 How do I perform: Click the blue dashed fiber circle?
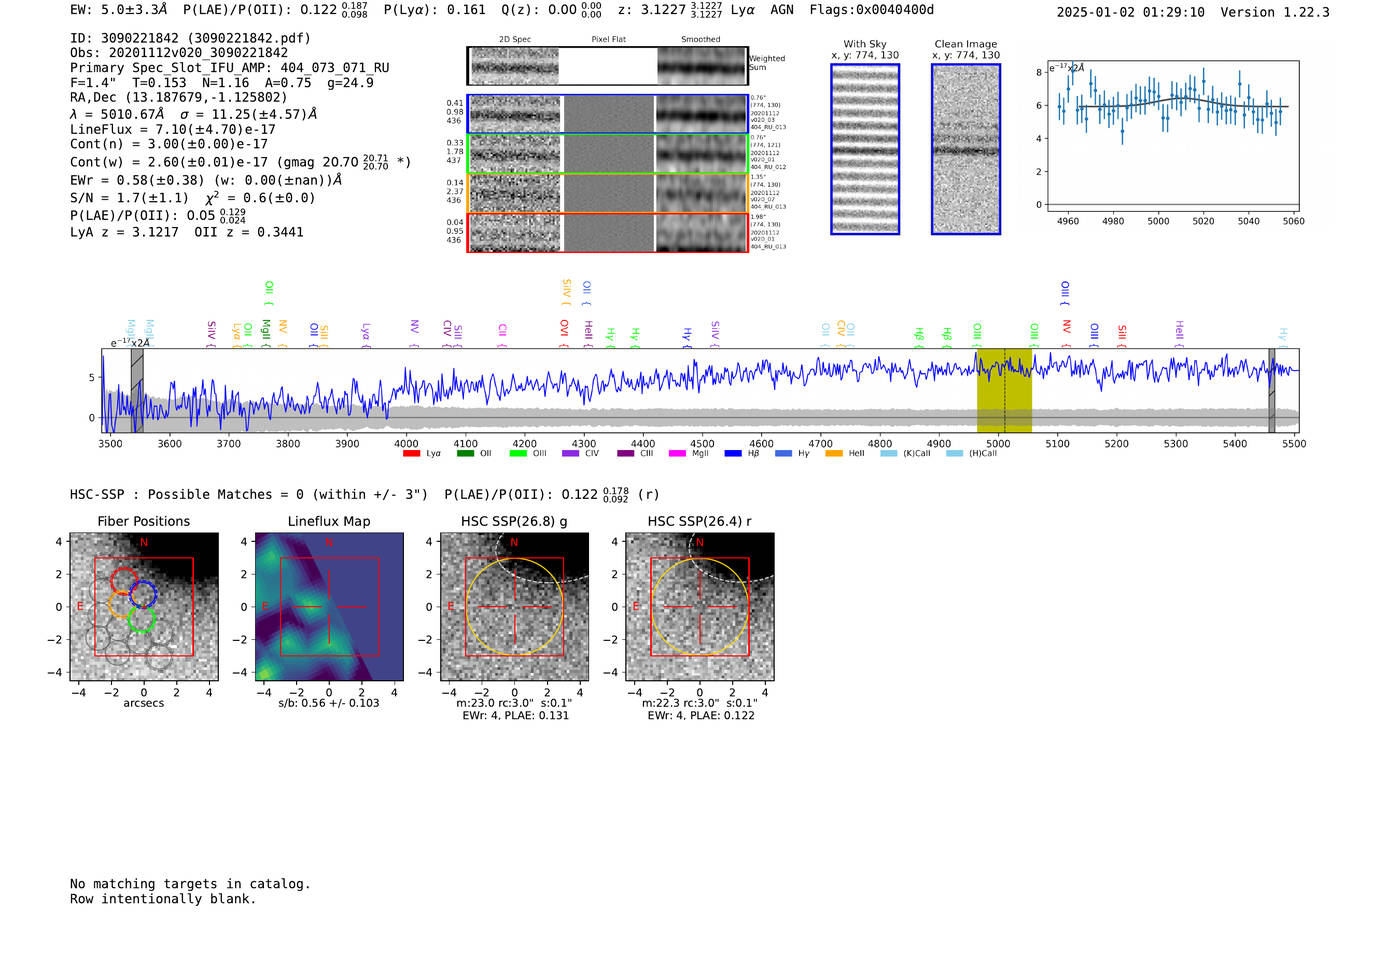pyautogui.click(x=144, y=593)
